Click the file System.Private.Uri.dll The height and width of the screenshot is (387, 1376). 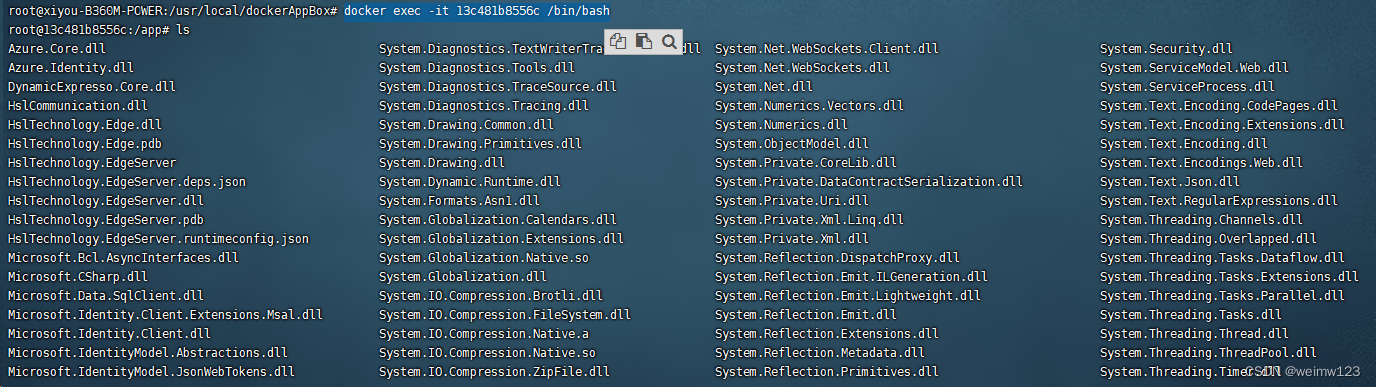click(x=792, y=200)
